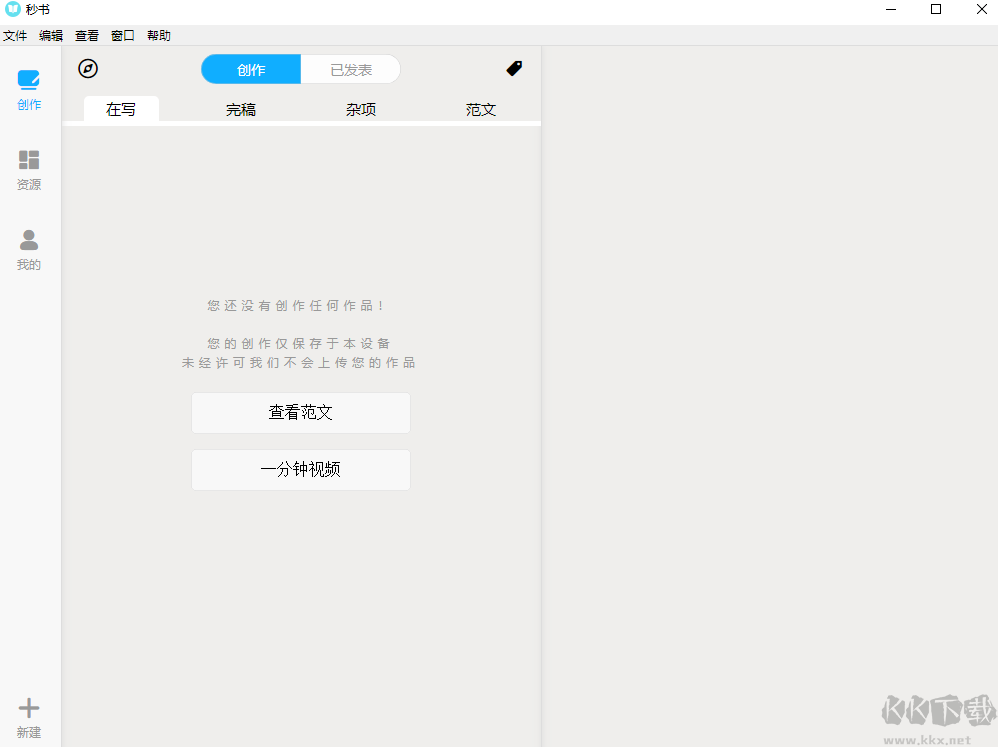998x747 pixels.
Task: Select the person icon labeled 我的
Action: [28, 240]
